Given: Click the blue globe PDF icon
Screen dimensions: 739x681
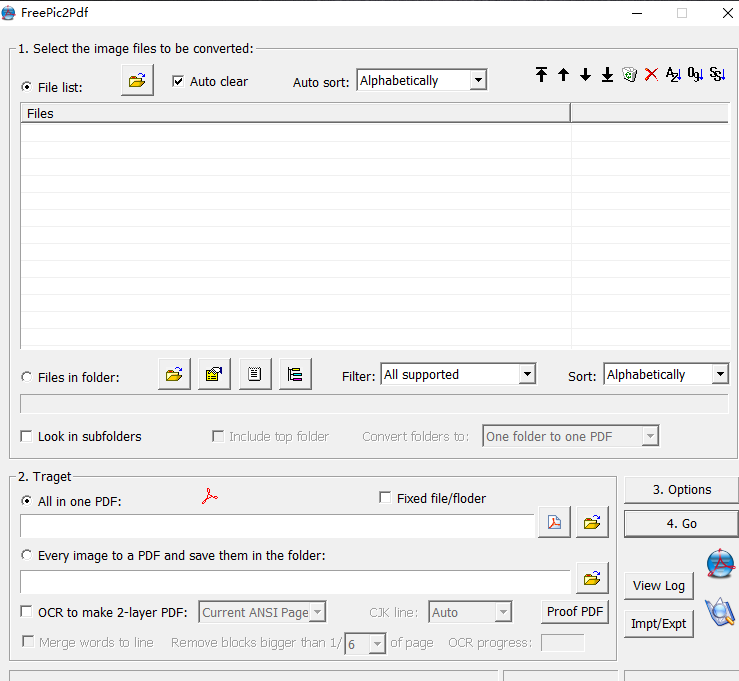Looking at the screenshot, I should click(721, 563).
